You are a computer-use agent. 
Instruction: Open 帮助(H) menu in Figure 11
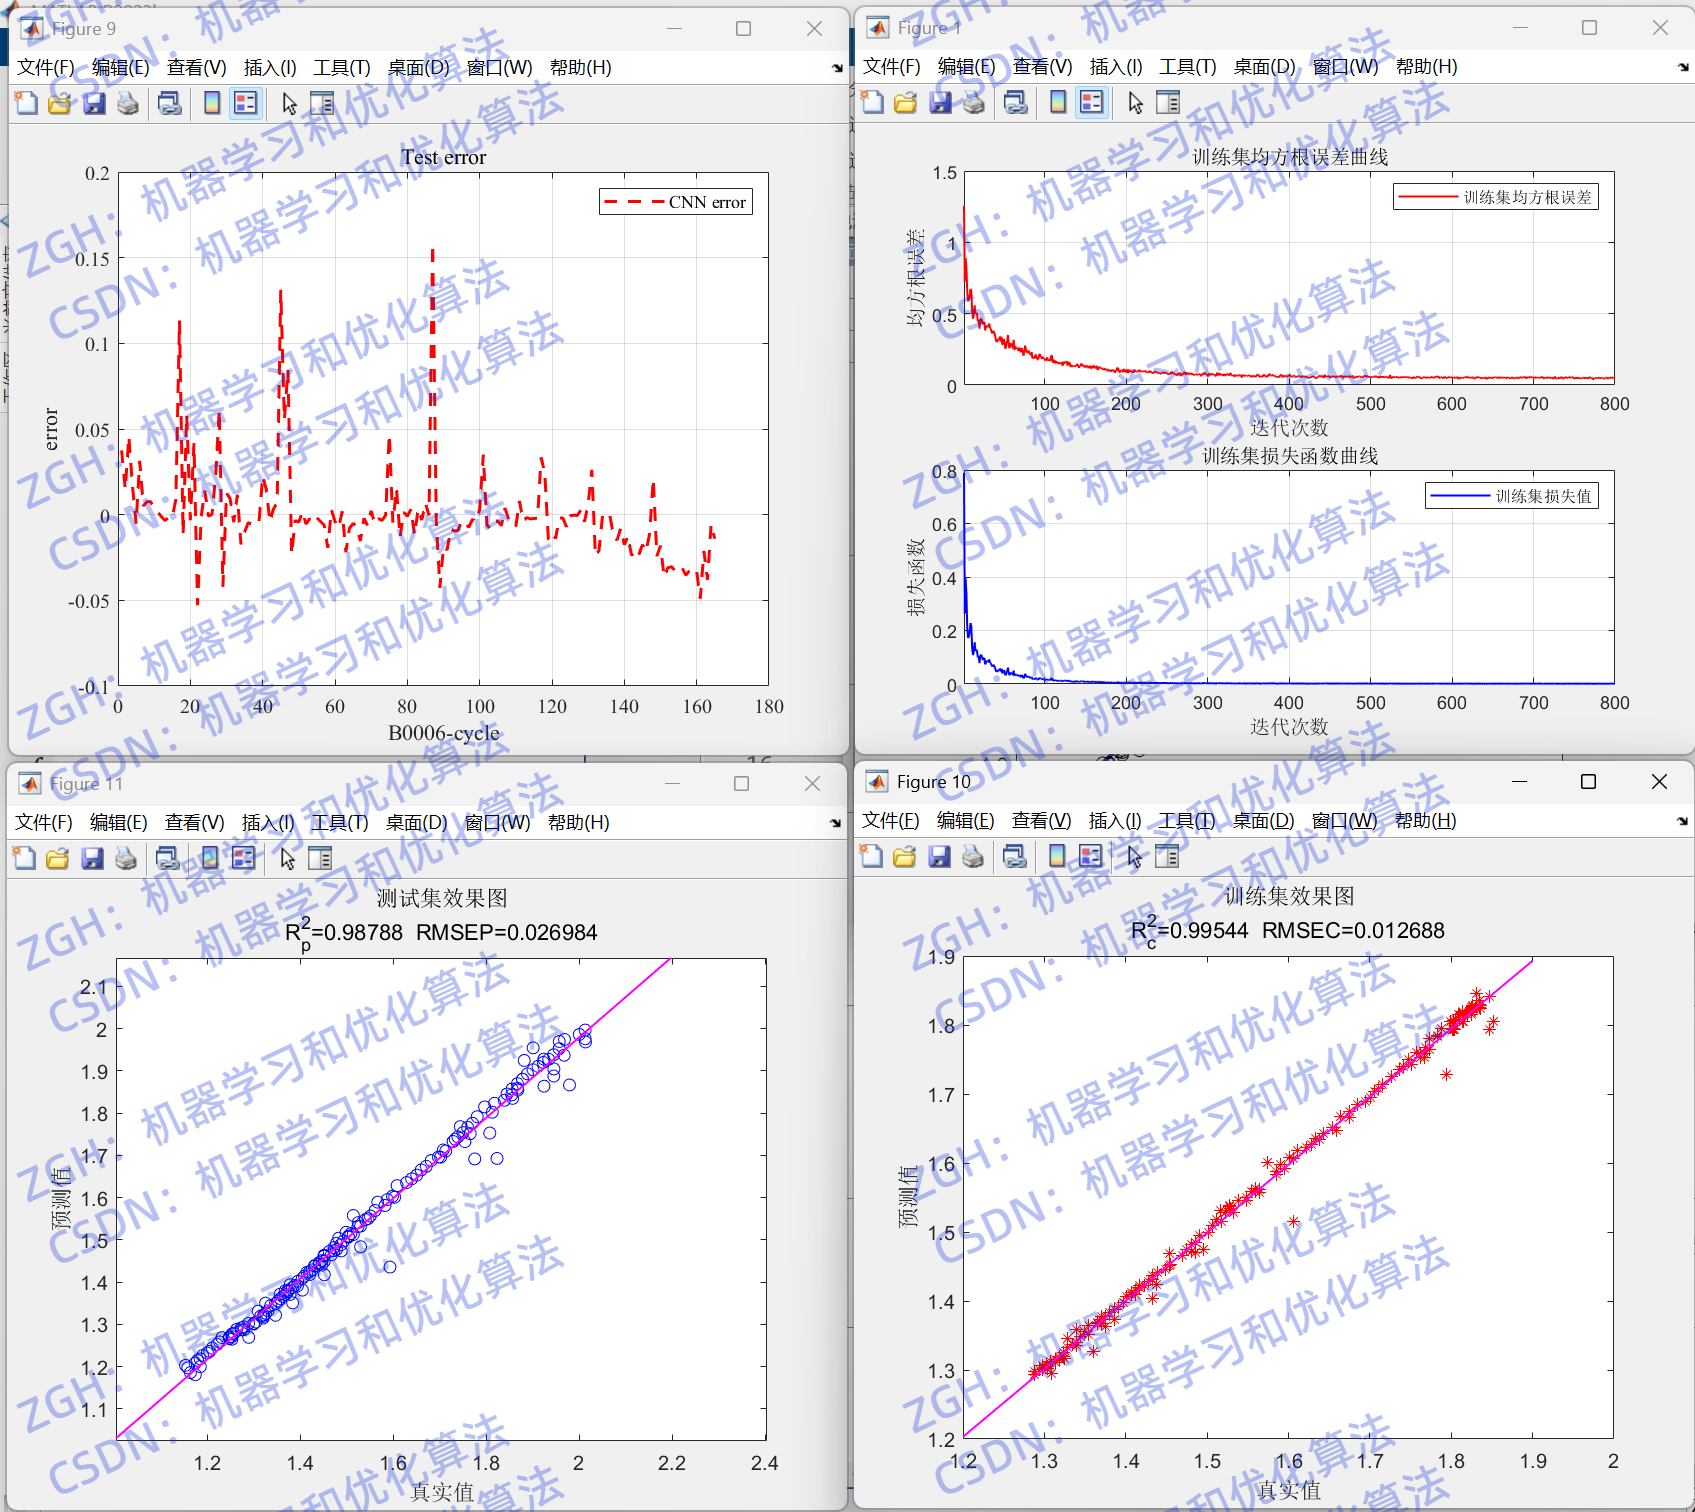click(x=579, y=822)
